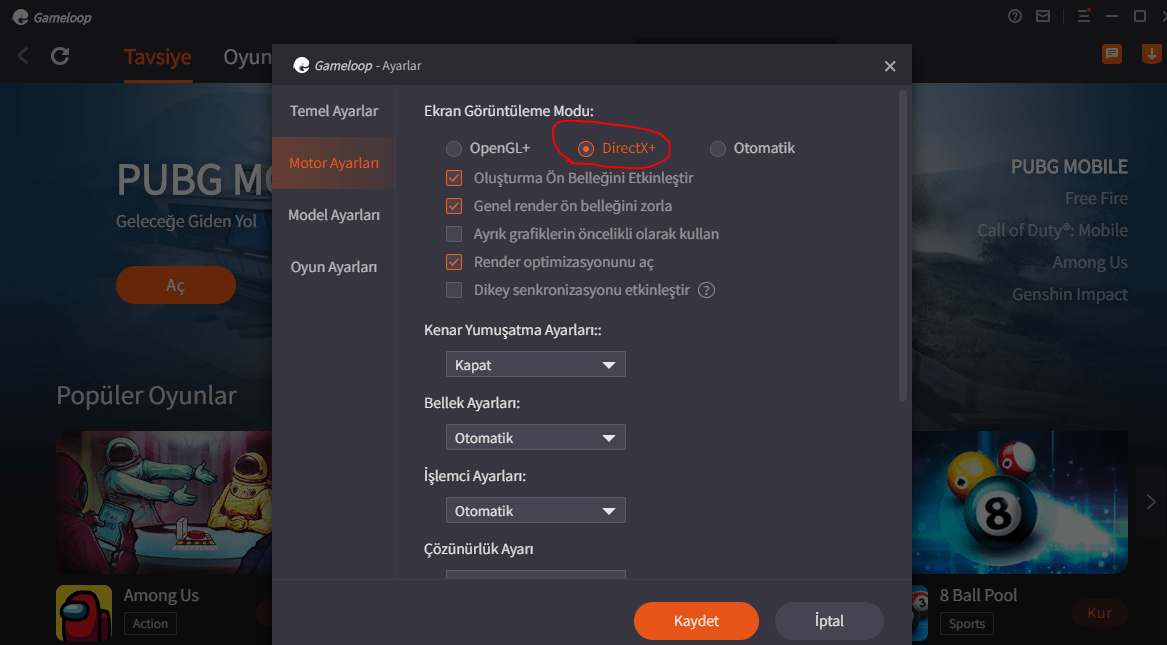Click the Kur button for 8 Ball Pool

coord(1099,613)
